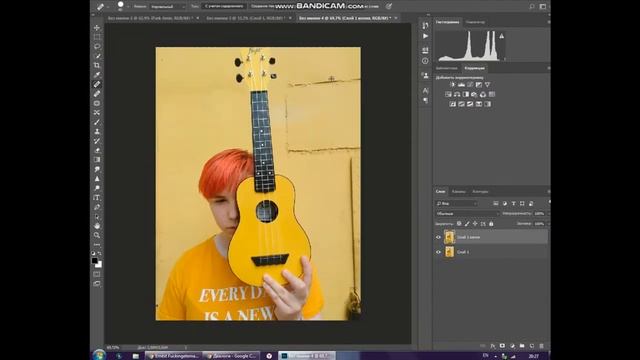The image size is (640, 360).
Task: Toggle lock transparent pixels
Action: [x=459, y=224]
